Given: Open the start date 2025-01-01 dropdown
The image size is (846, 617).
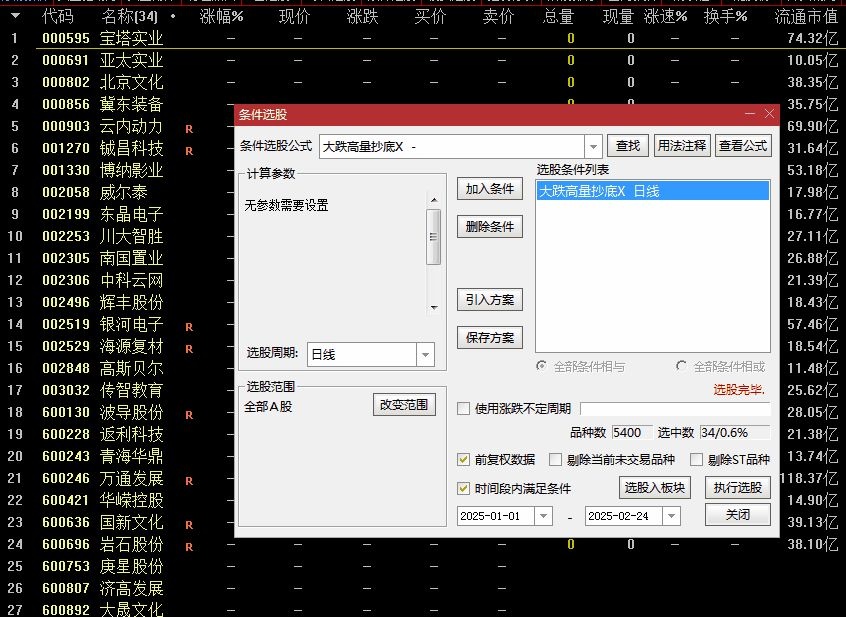Looking at the screenshot, I should (544, 514).
